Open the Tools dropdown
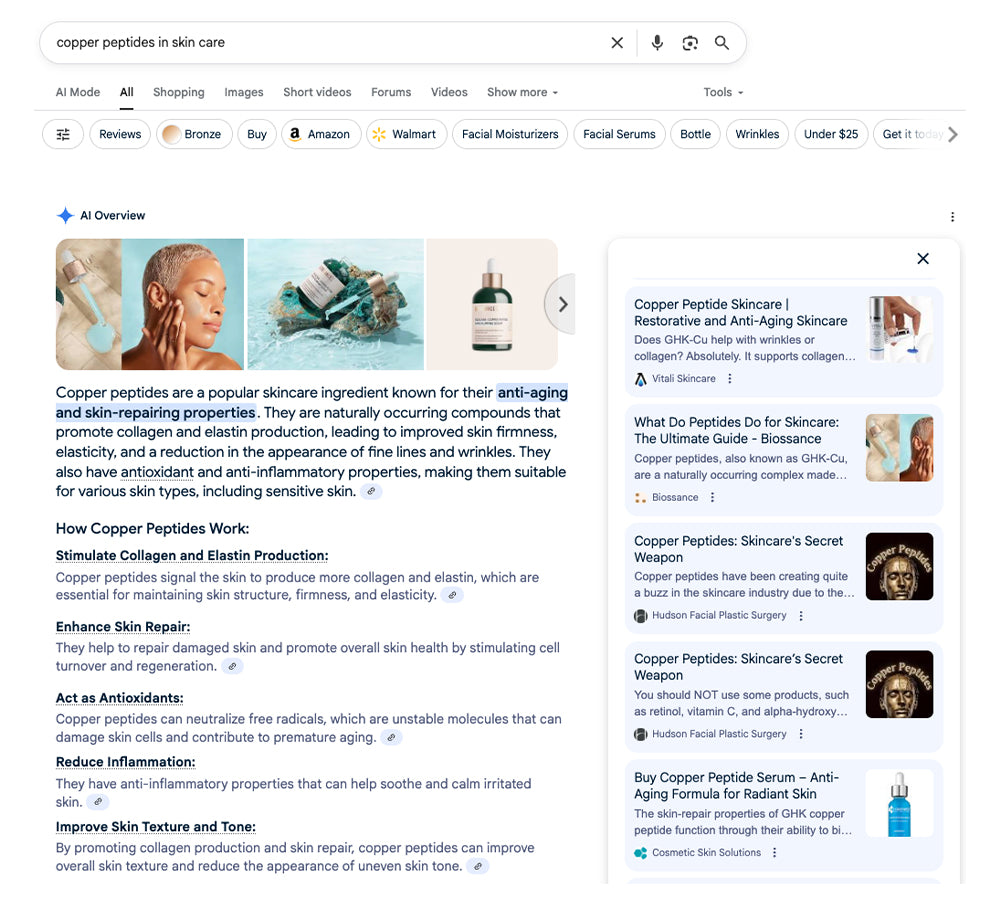 pos(723,92)
